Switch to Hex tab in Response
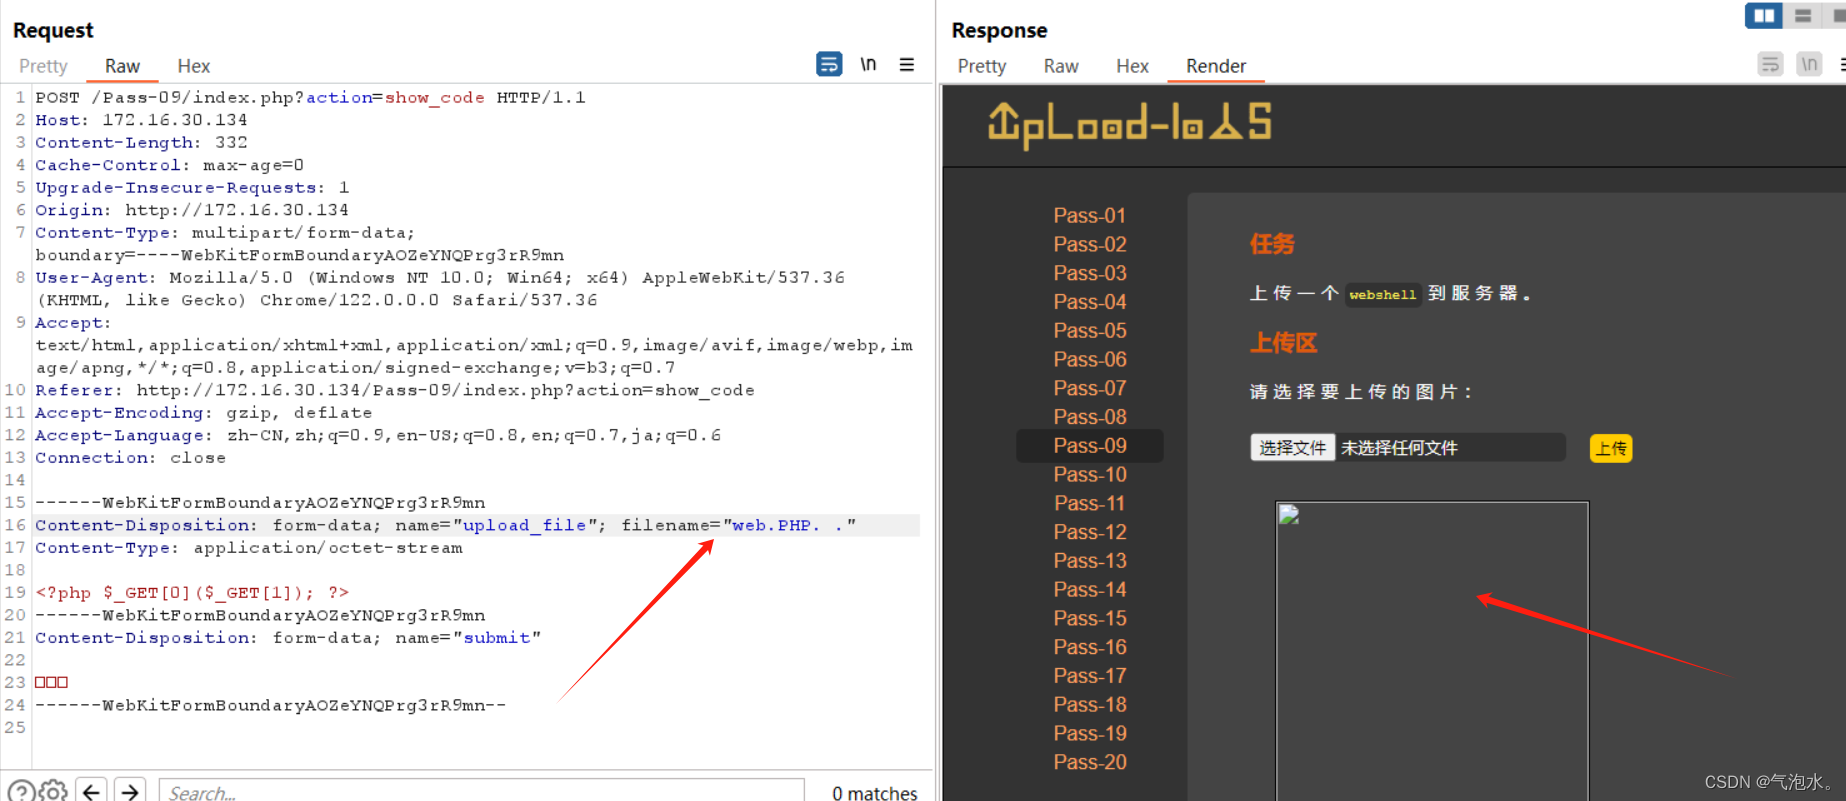Image resolution: width=1846 pixels, height=801 pixels. (x=1132, y=66)
